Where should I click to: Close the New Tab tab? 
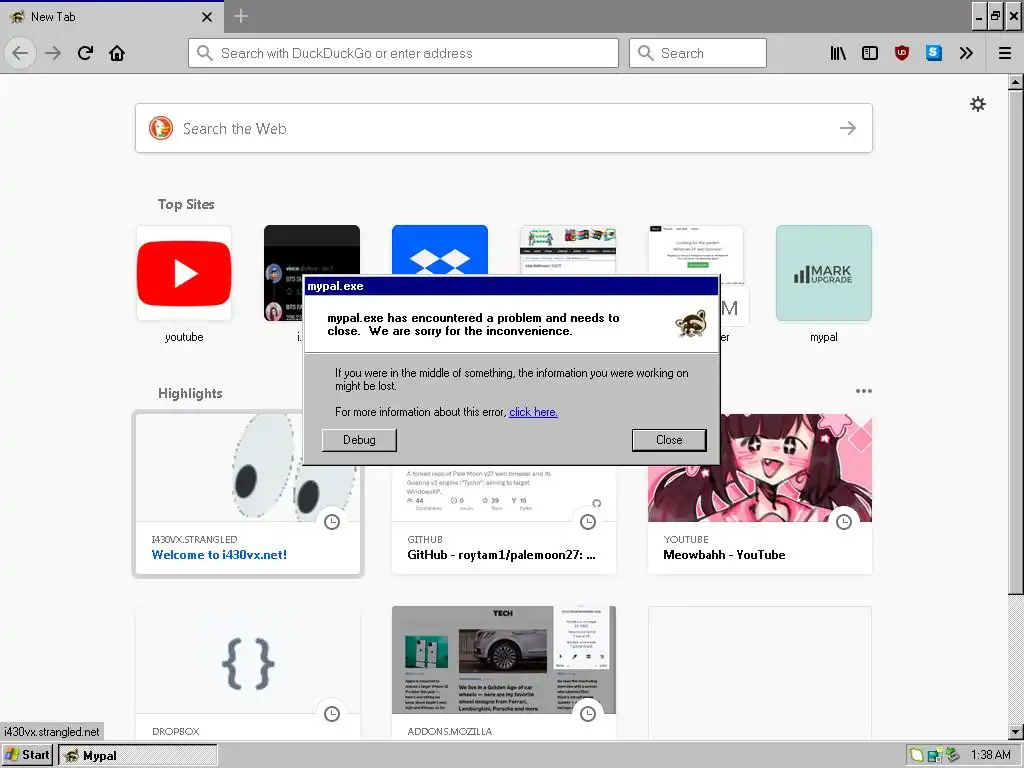(207, 17)
